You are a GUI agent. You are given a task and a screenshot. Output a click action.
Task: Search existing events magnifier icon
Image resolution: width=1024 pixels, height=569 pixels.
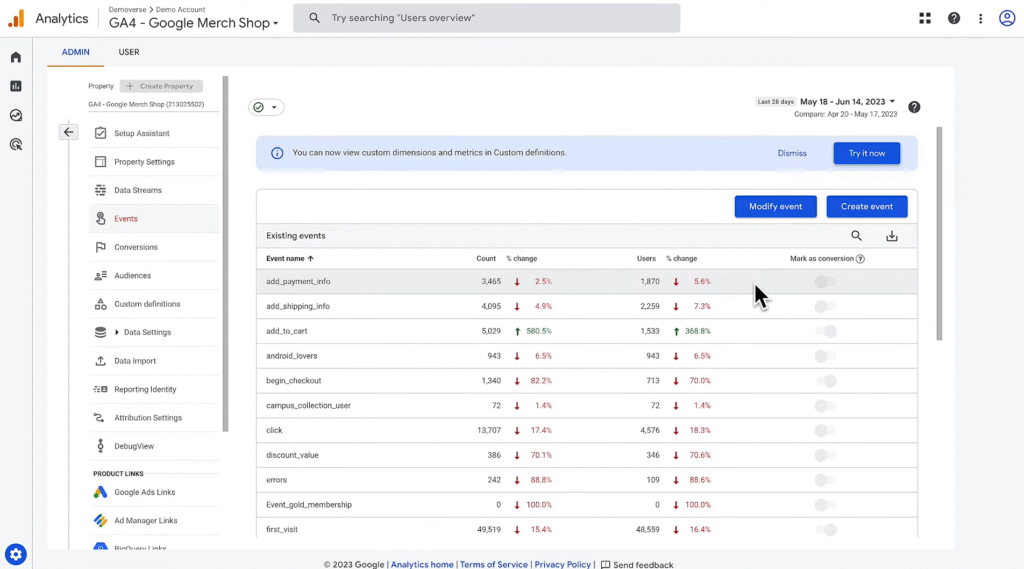coord(856,236)
